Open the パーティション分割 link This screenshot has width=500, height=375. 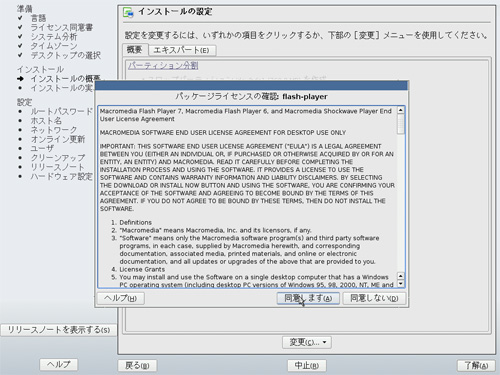pyautogui.click(x=163, y=65)
